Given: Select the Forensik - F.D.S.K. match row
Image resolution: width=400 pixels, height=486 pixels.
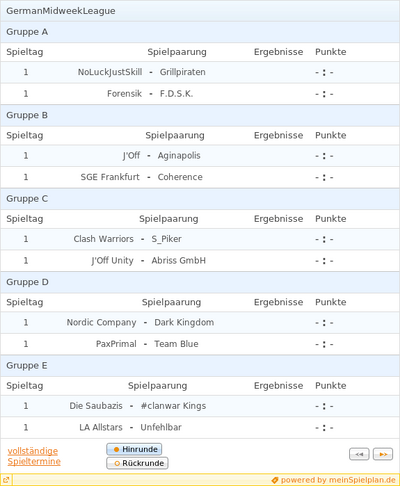Looking at the screenshot, I should (x=200, y=94).
